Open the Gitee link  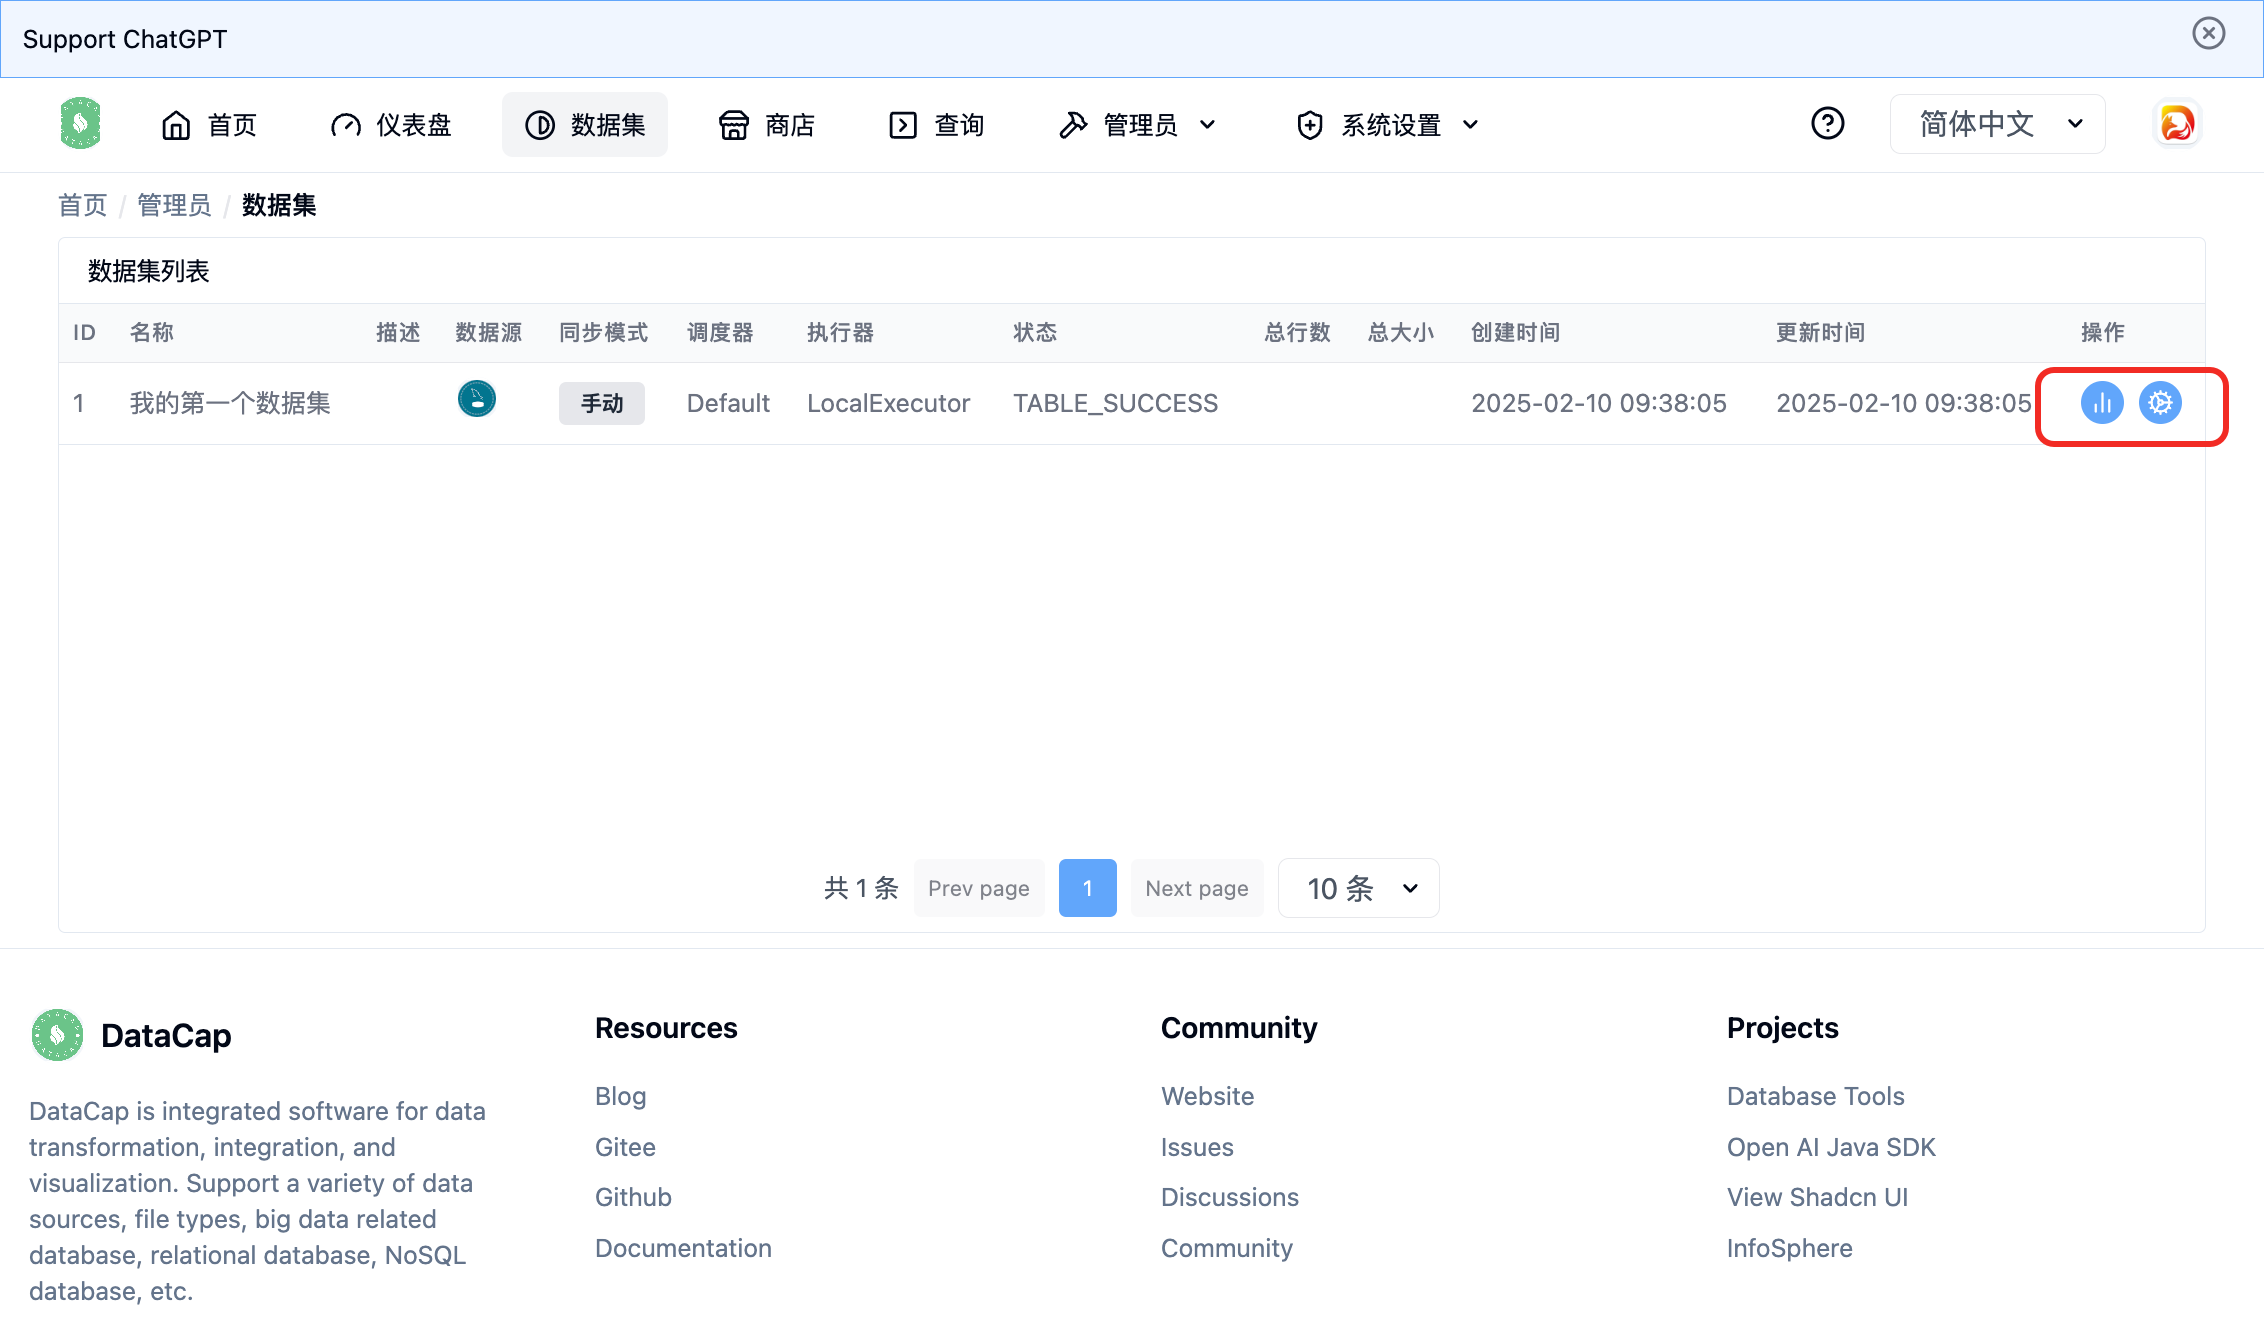click(625, 1147)
